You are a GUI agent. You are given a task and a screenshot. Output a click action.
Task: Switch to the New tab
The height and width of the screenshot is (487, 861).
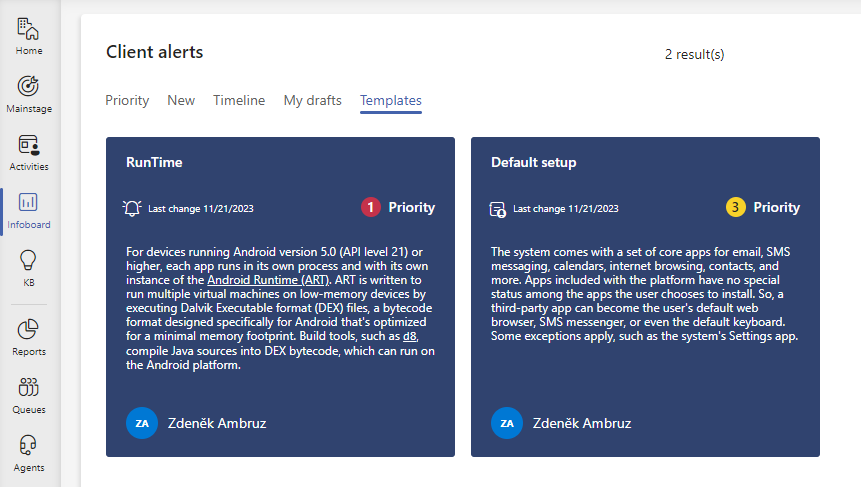tap(181, 100)
